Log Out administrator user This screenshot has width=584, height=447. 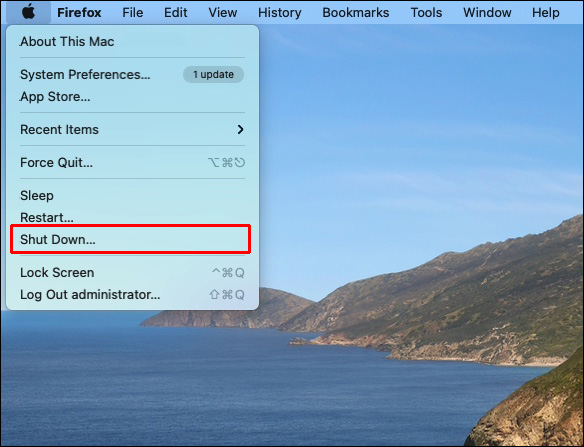pyautogui.click(x=132, y=294)
